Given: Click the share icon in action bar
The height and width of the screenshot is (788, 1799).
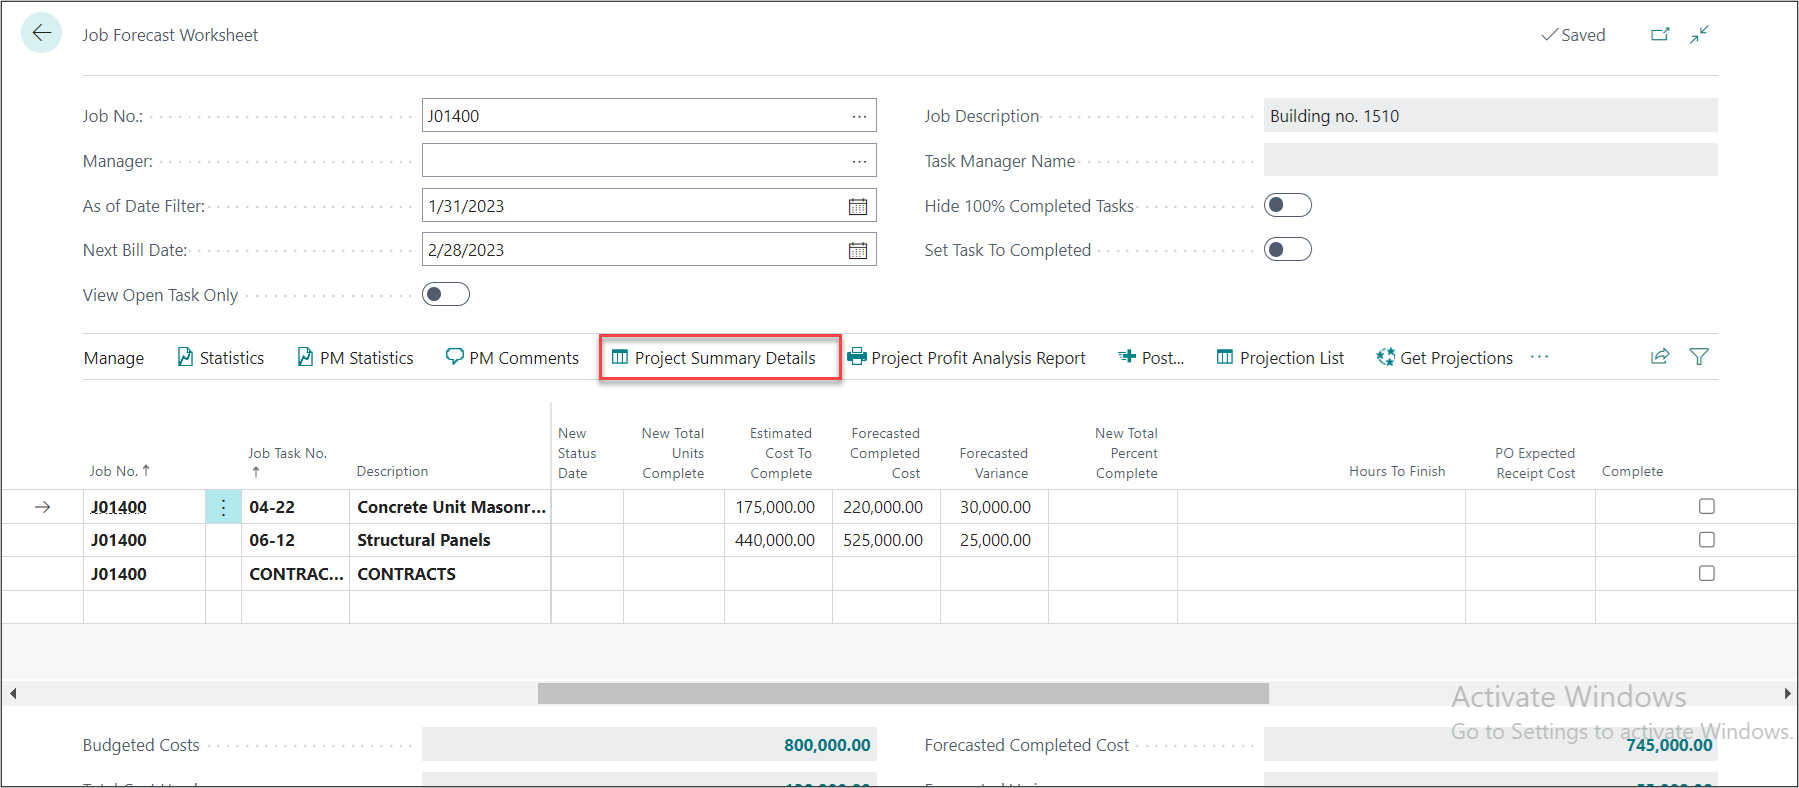Looking at the screenshot, I should point(1660,357).
